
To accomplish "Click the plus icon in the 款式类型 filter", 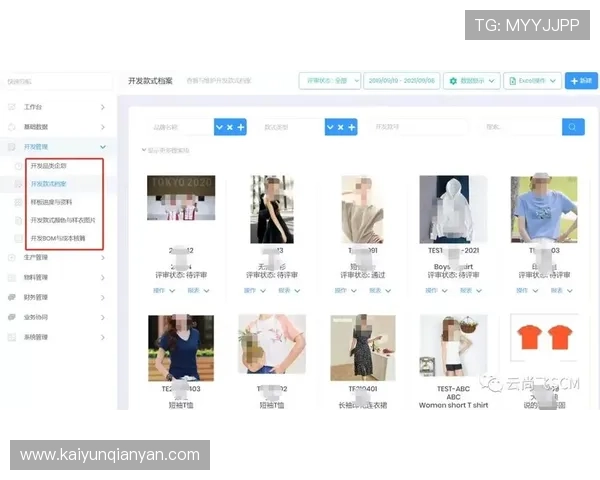I will pyautogui.click(x=351, y=127).
